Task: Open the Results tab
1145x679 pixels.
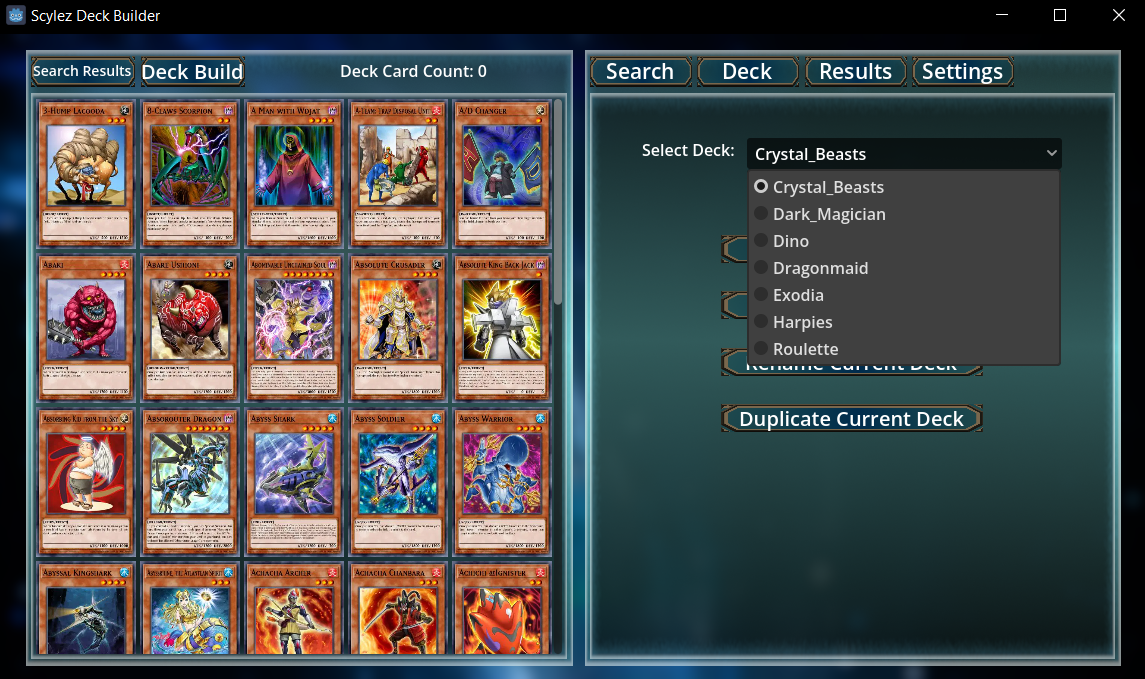Action: click(855, 72)
